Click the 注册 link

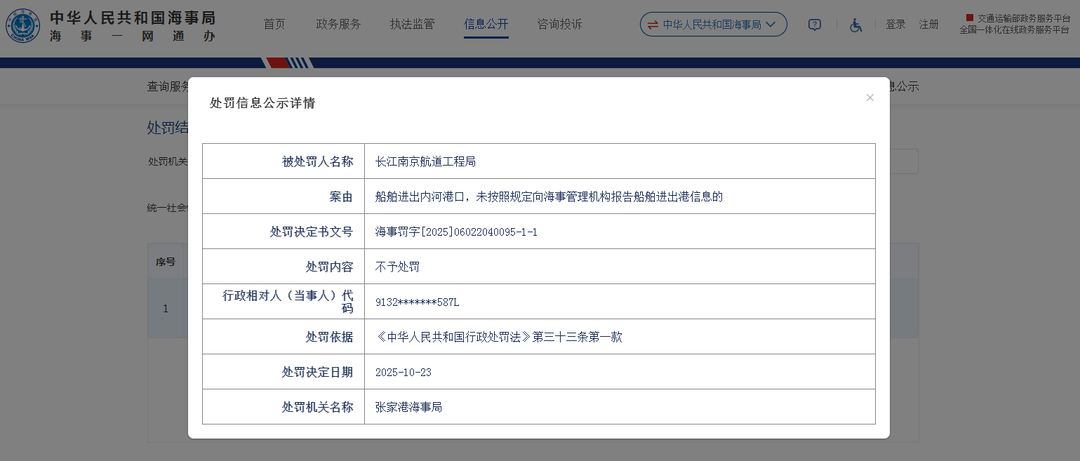click(x=929, y=25)
